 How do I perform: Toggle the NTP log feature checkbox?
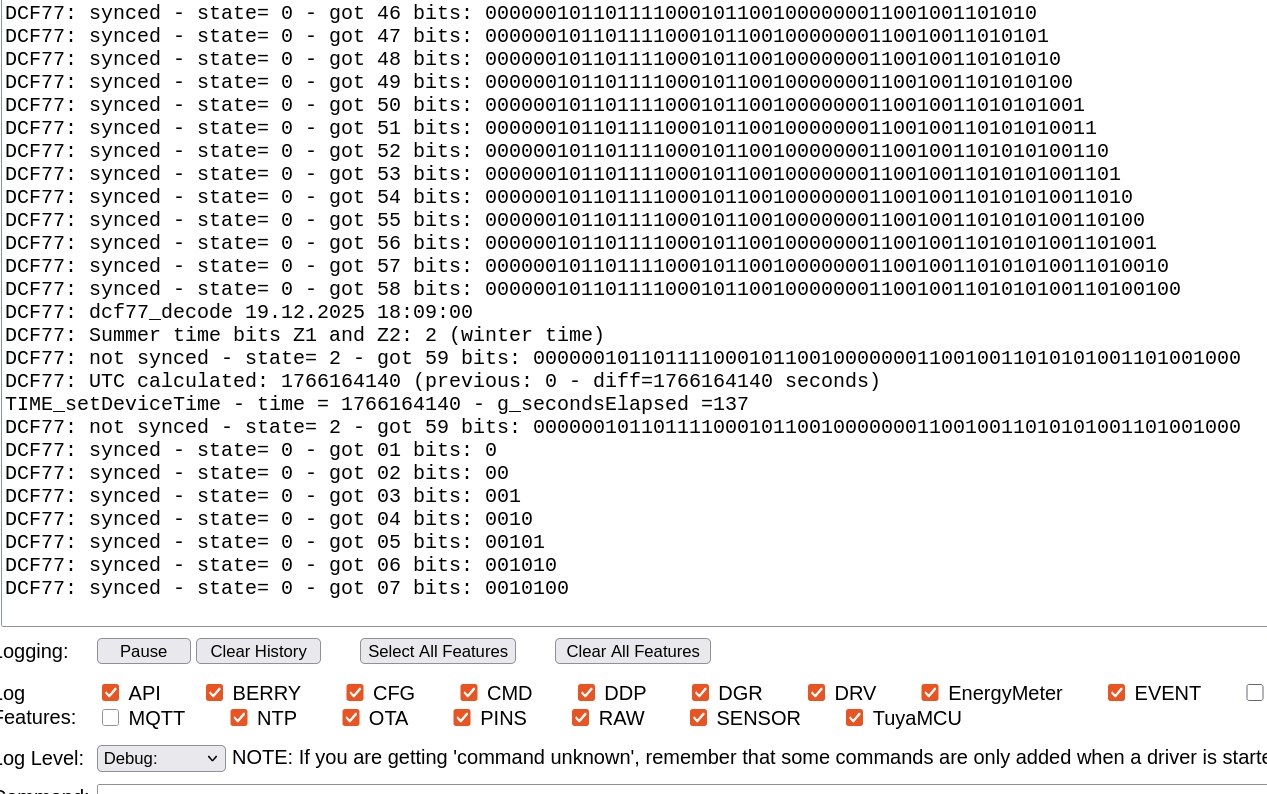click(x=239, y=717)
